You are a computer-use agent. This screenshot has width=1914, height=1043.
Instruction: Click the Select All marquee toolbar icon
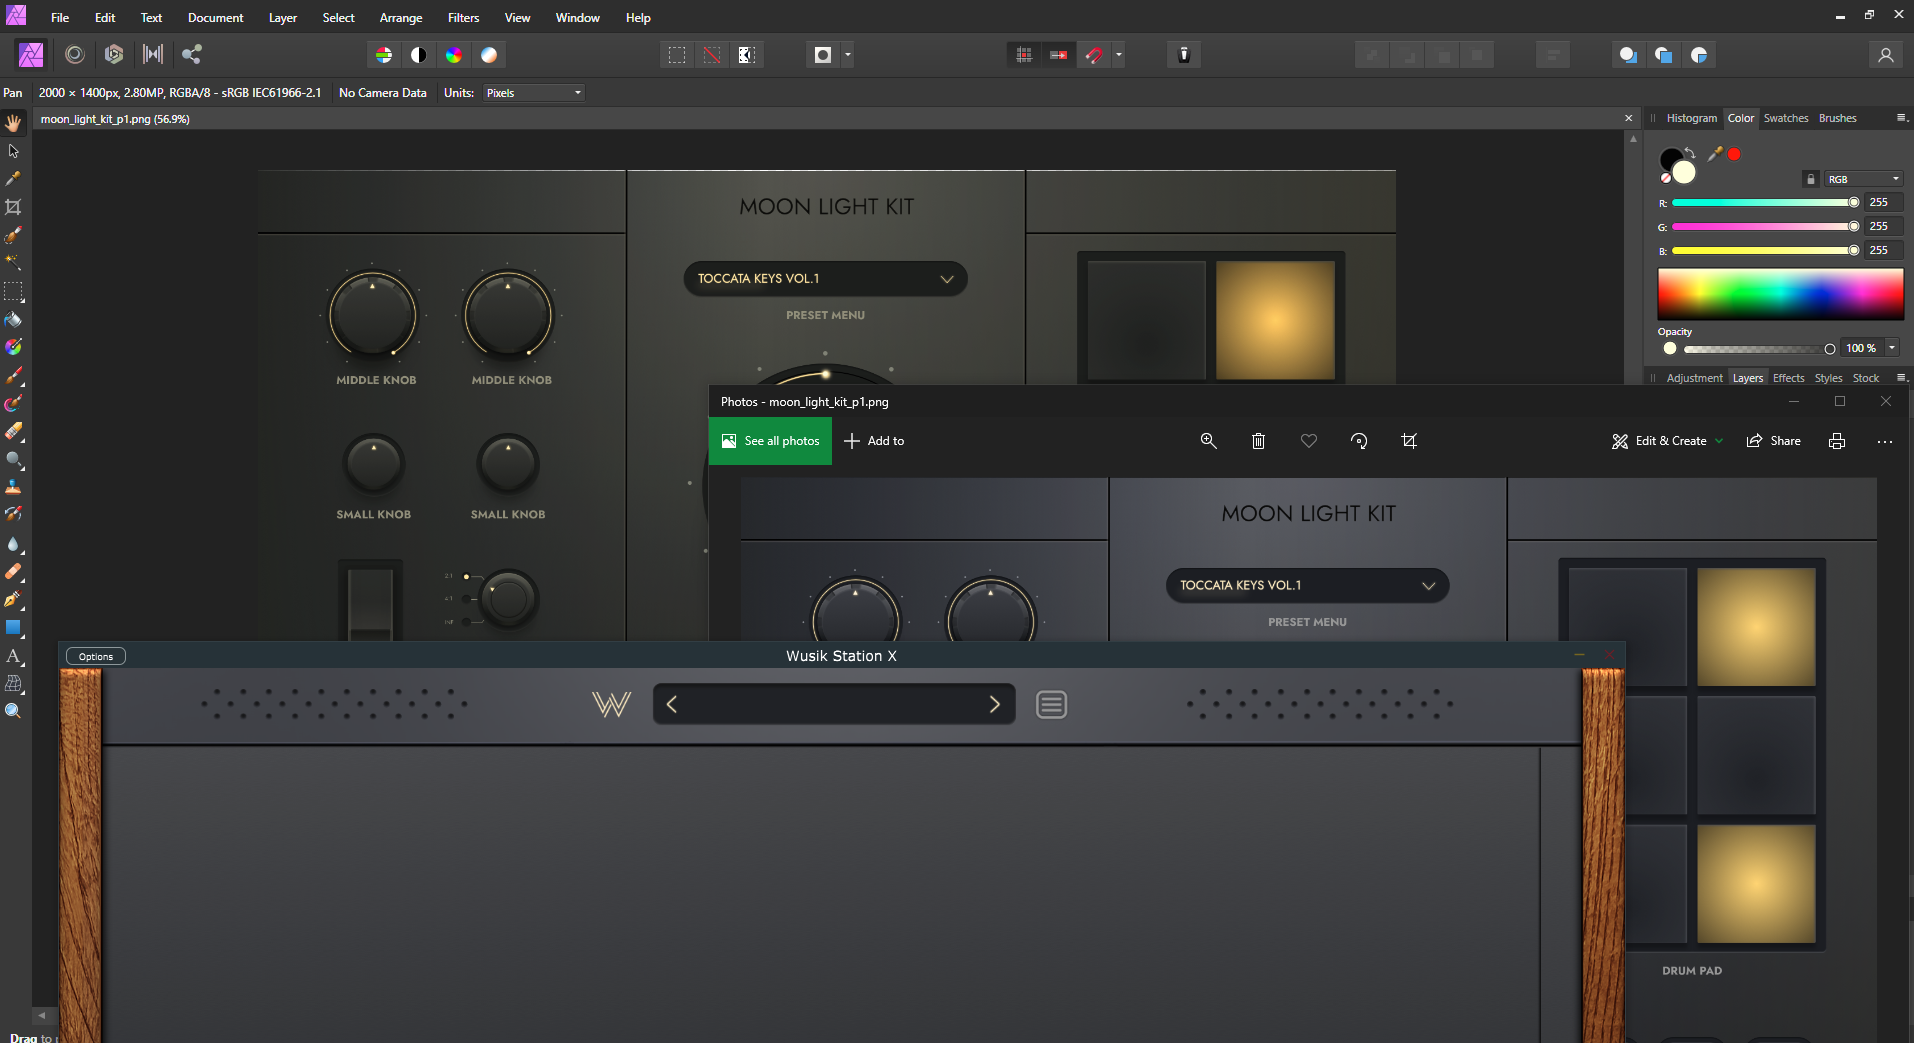pos(677,55)
